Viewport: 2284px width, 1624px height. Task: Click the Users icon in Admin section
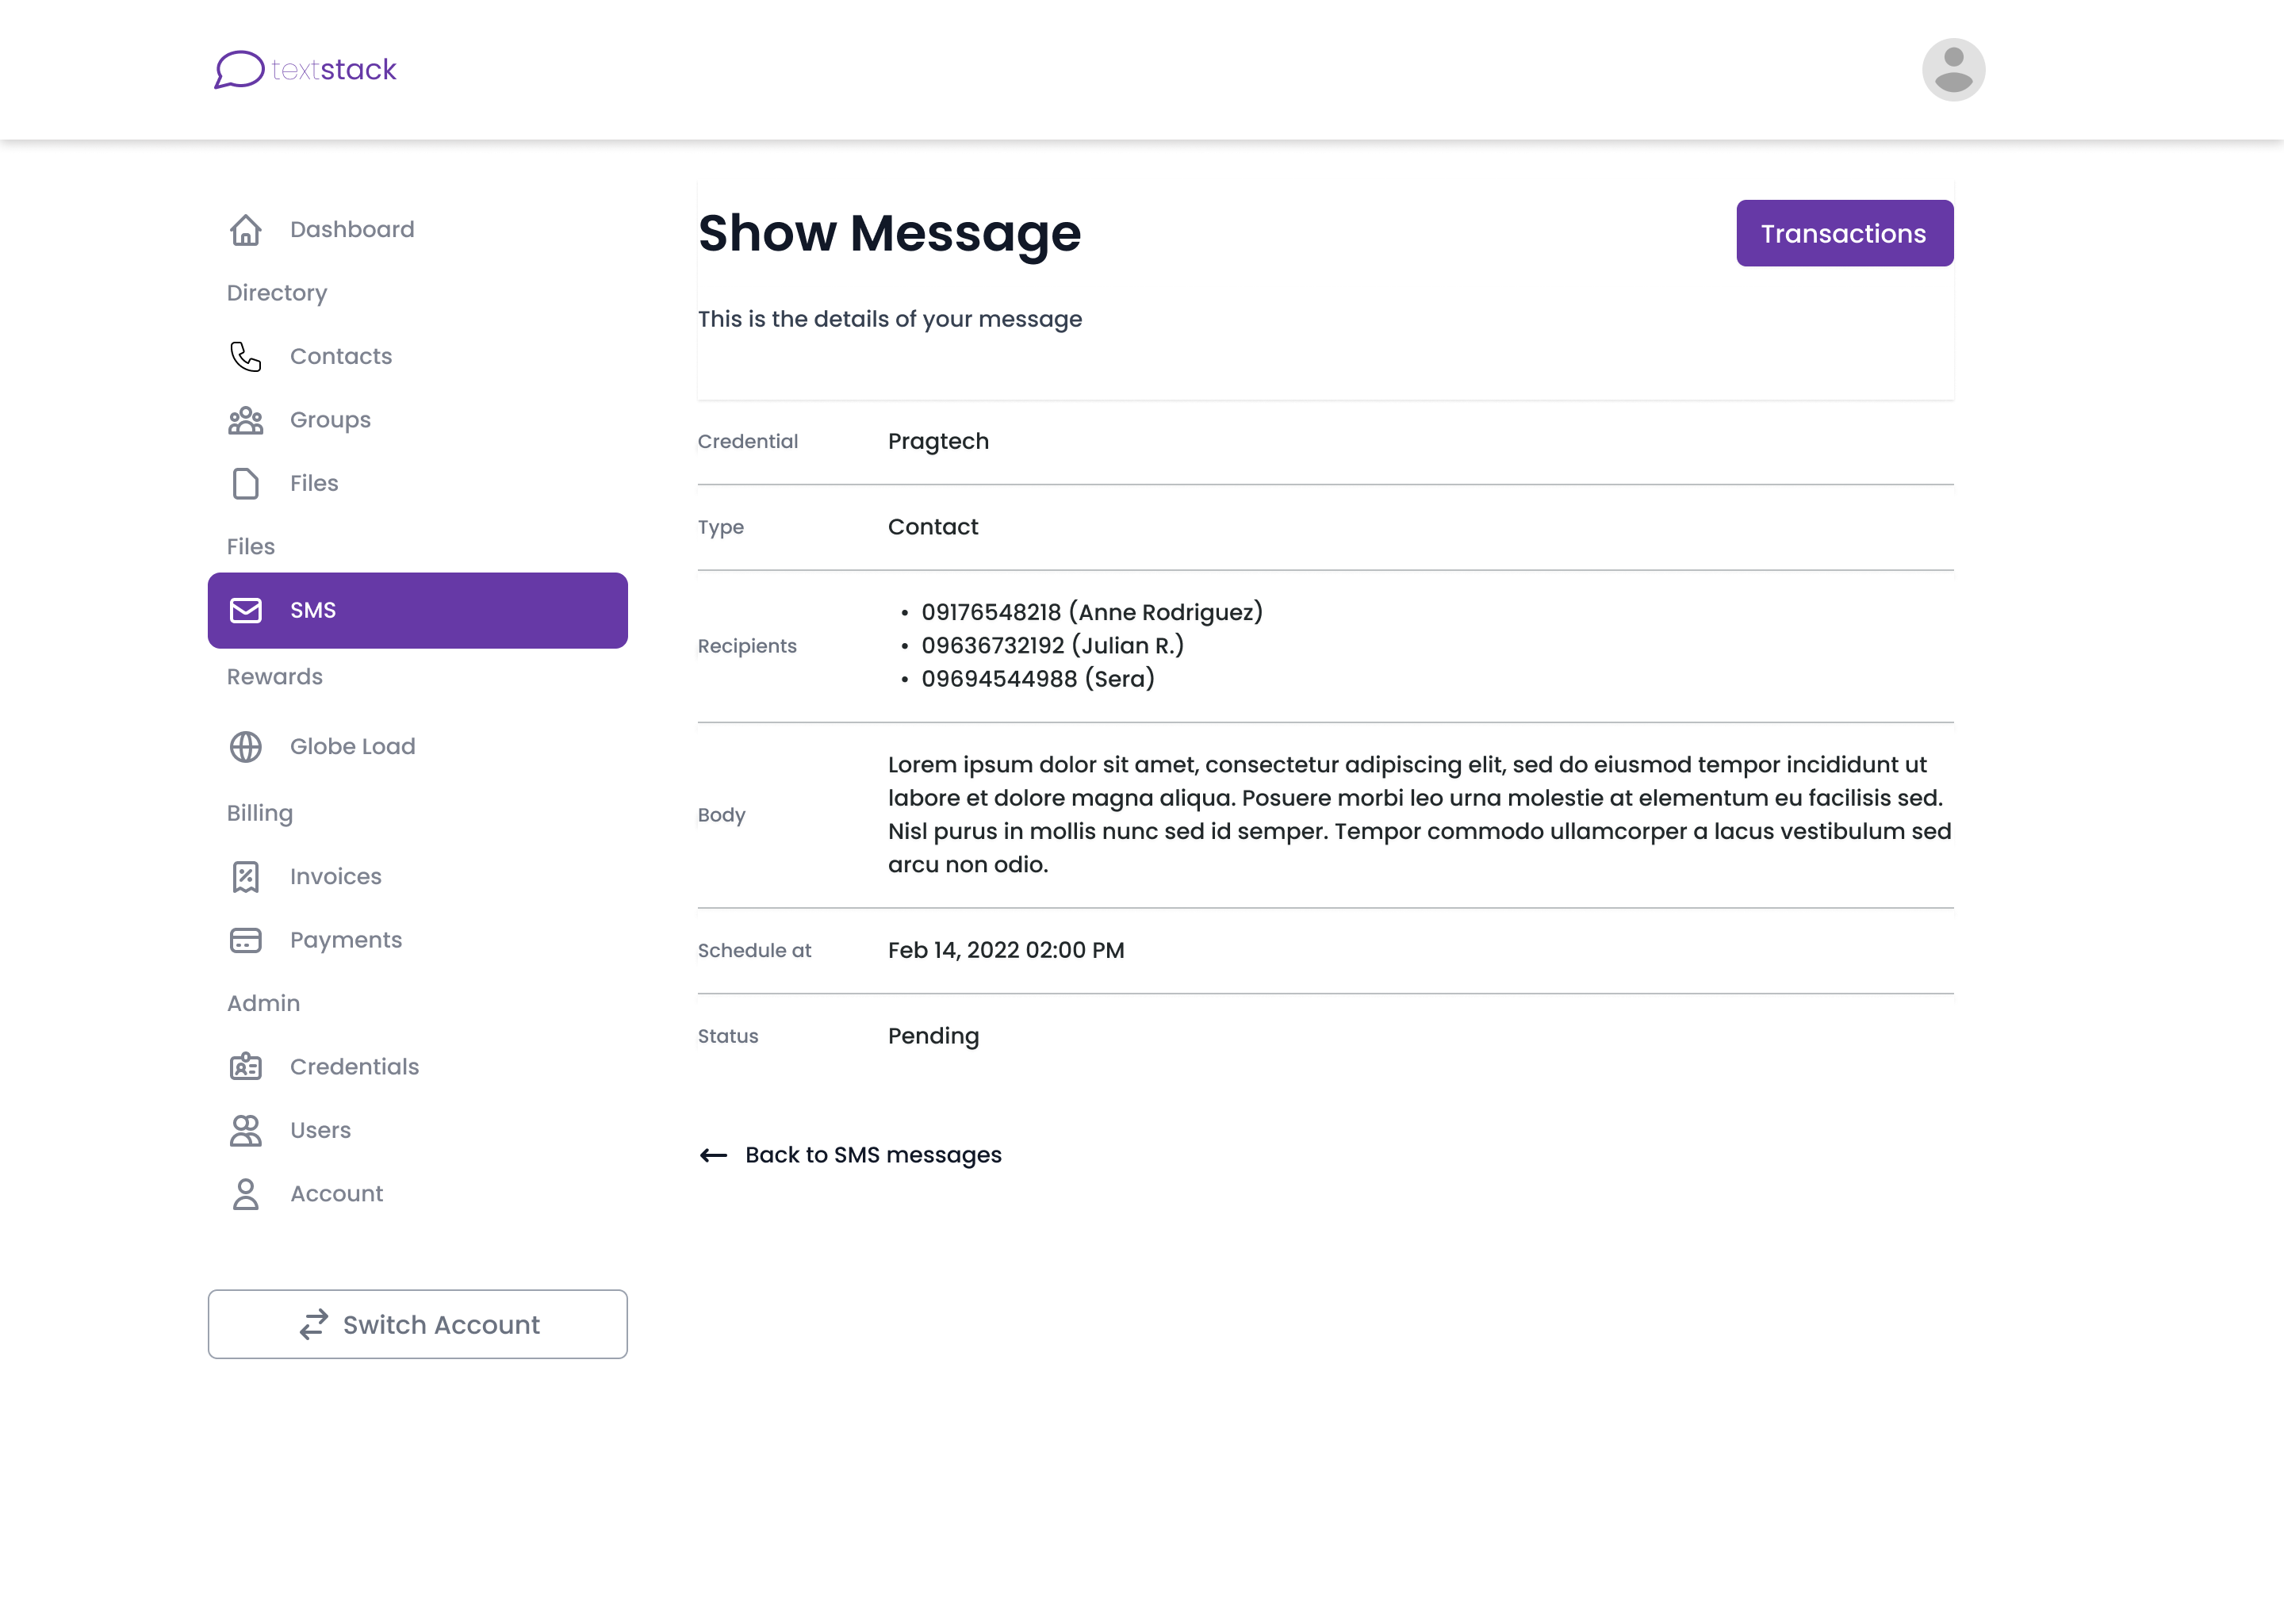(245, 1130)
